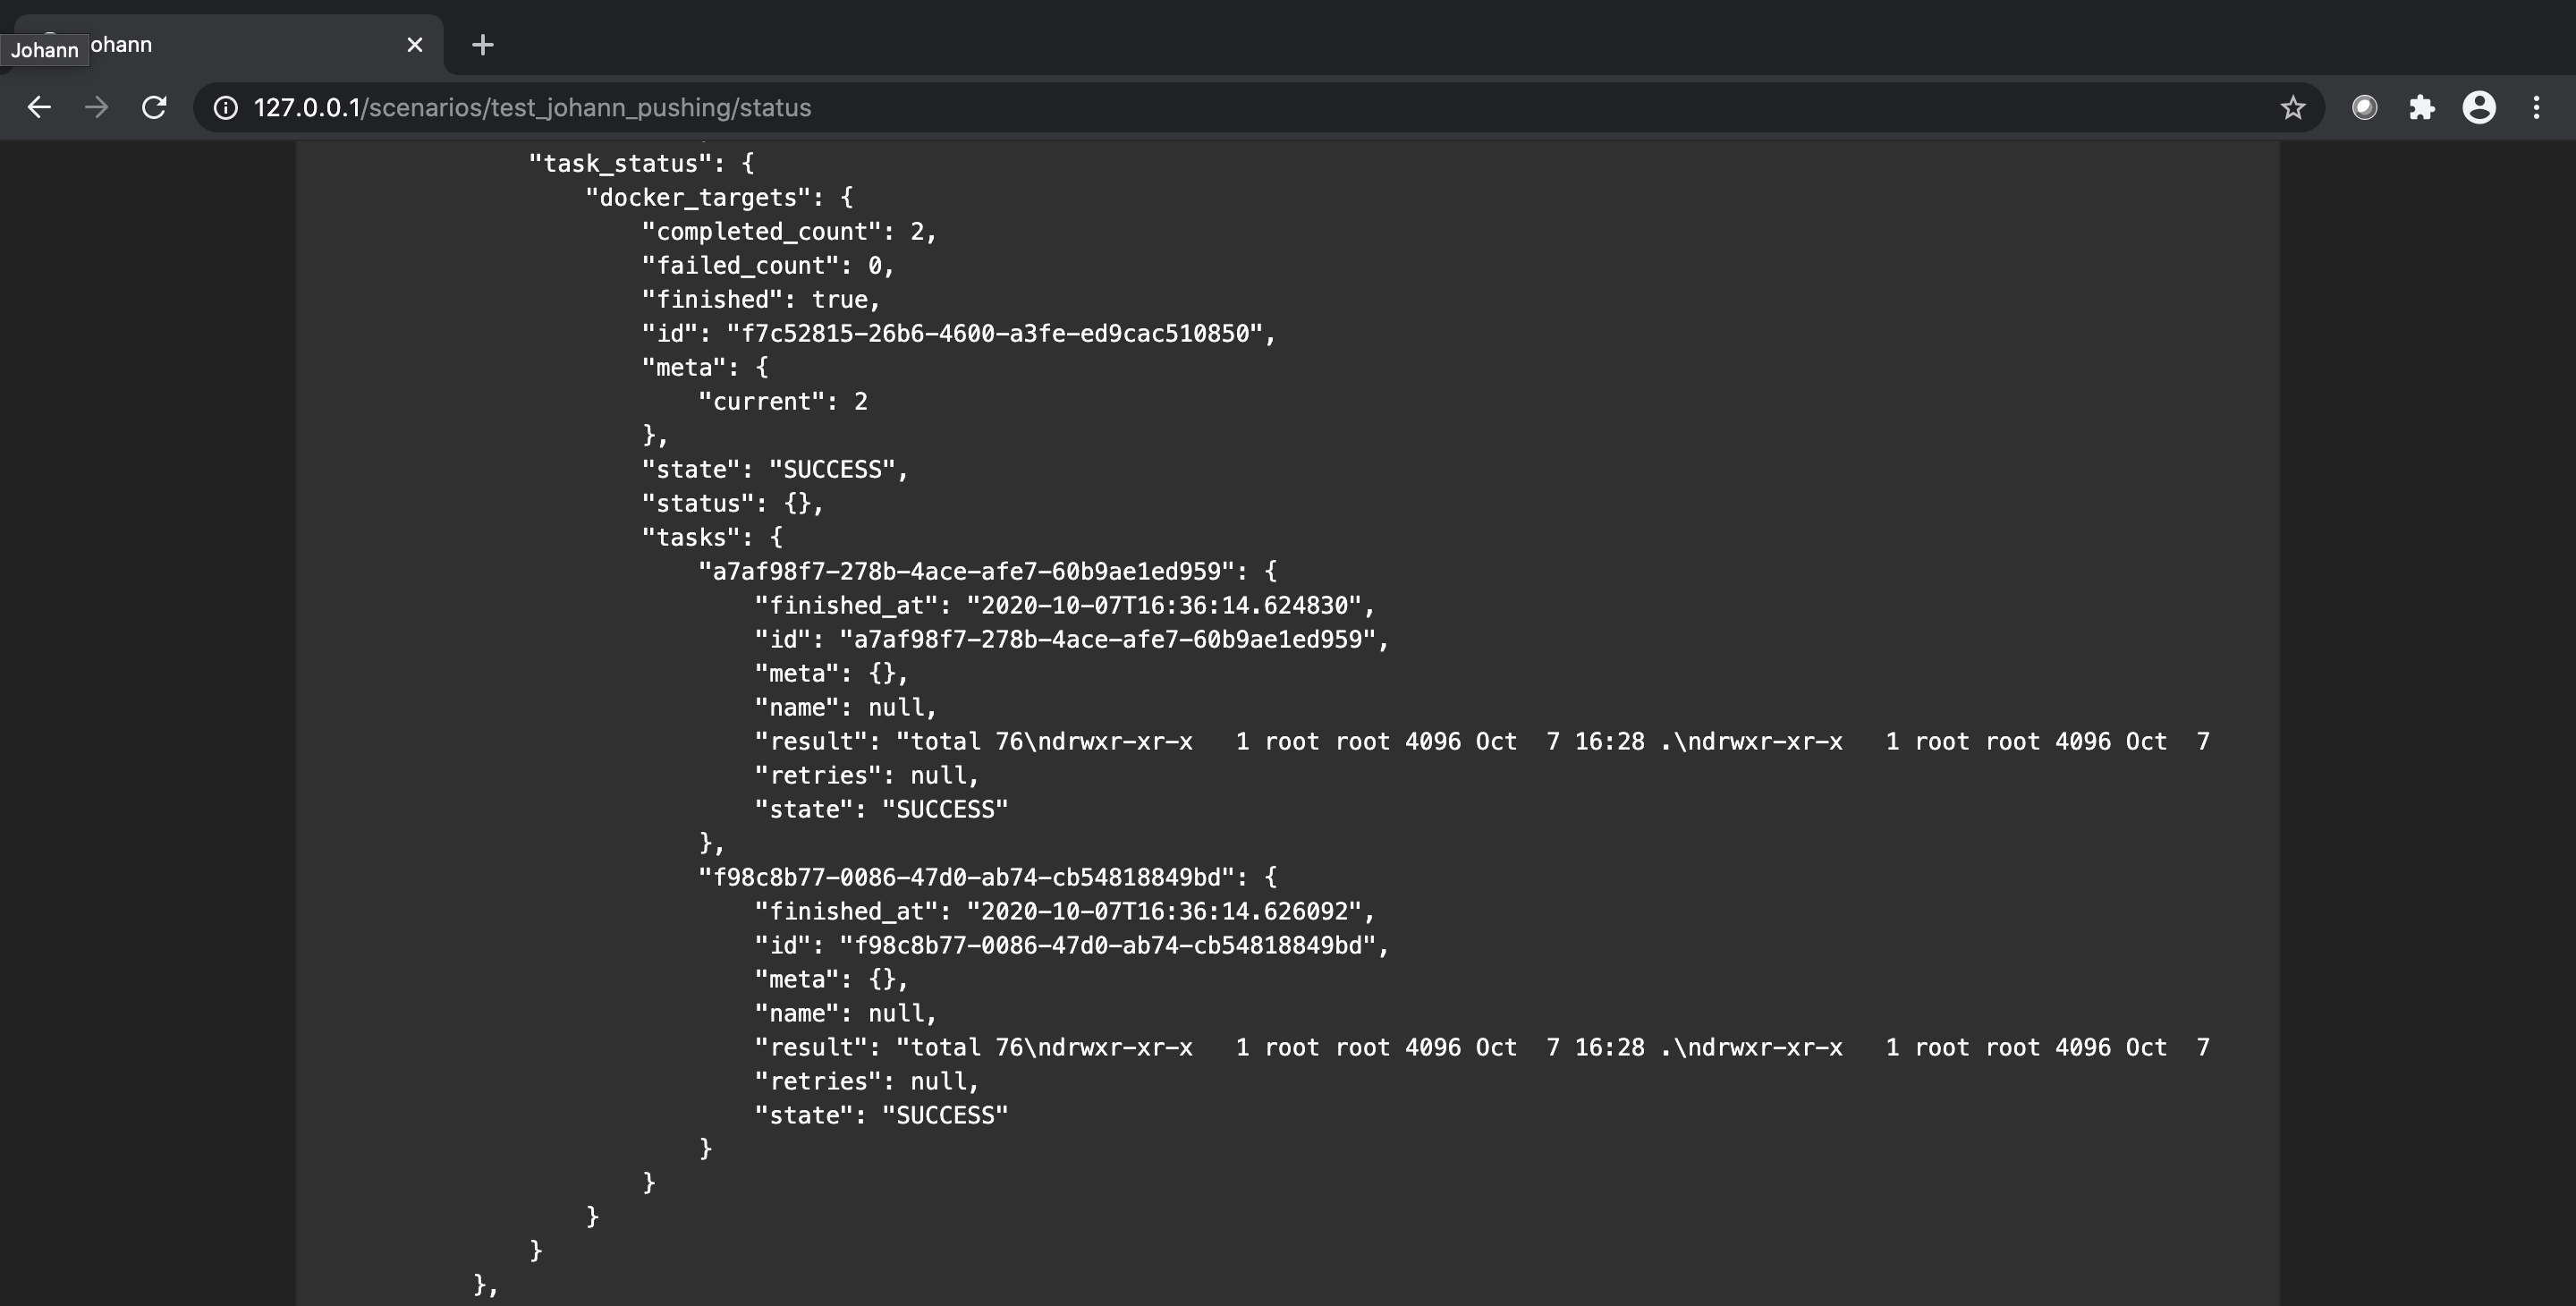The width and height of the screenshot is (2576, 1306).
Task: Open a new tab with plus button
Action: tap(483, 45)
